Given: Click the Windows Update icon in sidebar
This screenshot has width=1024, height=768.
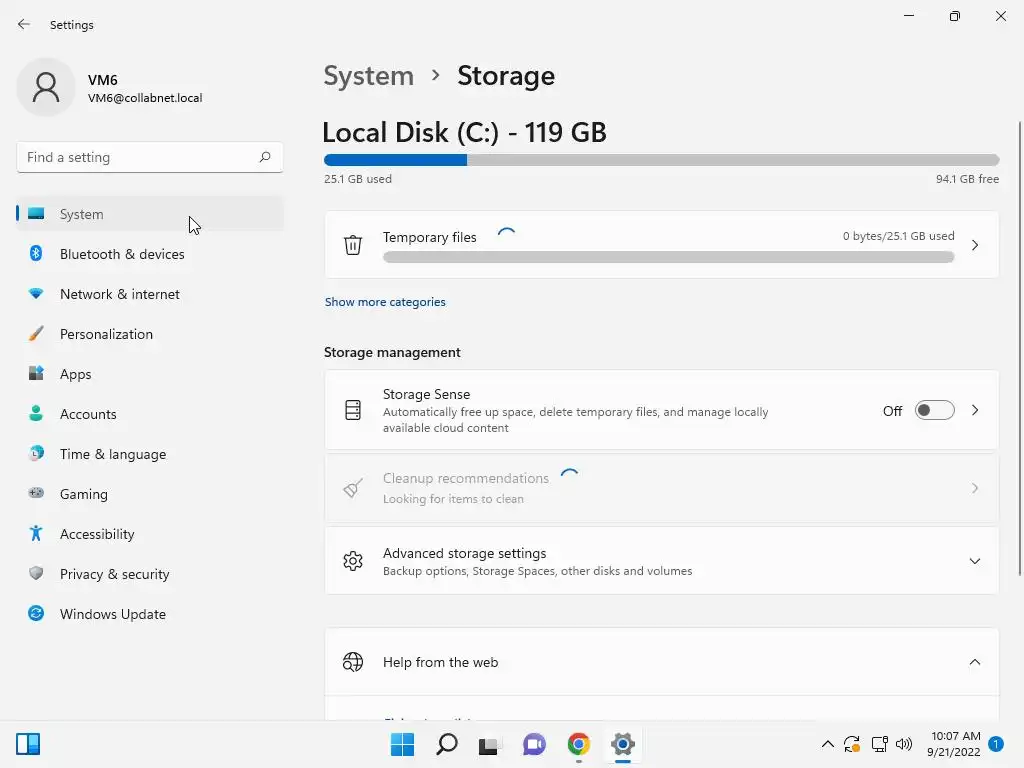Looking at the screenshot, I should (x=36, y=614).
